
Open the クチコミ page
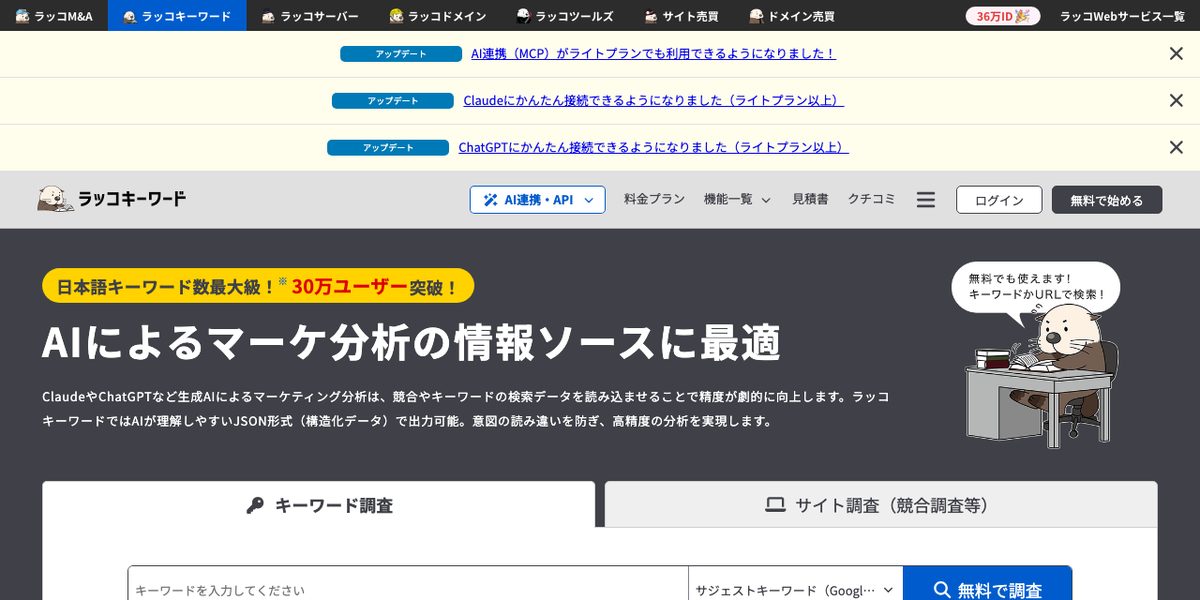click(872, 200)
